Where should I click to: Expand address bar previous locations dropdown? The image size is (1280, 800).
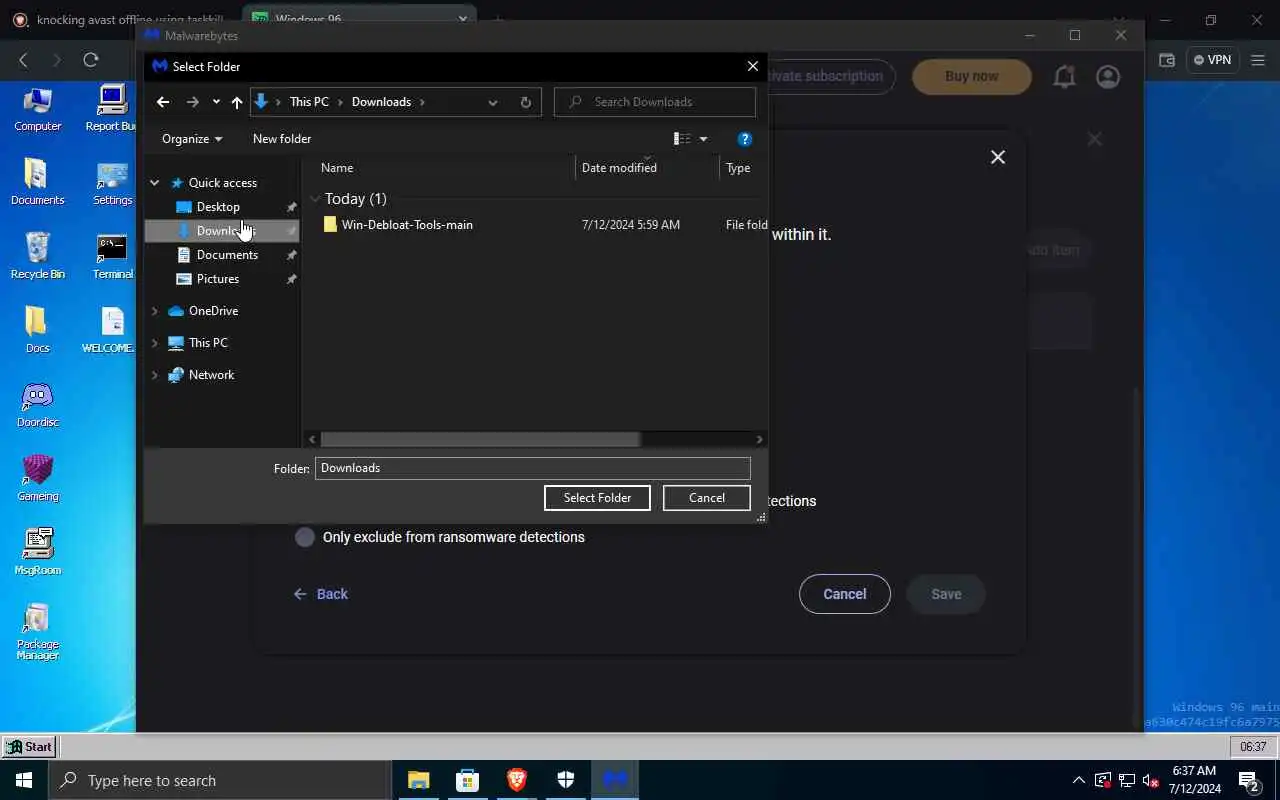tap(493, 102)
